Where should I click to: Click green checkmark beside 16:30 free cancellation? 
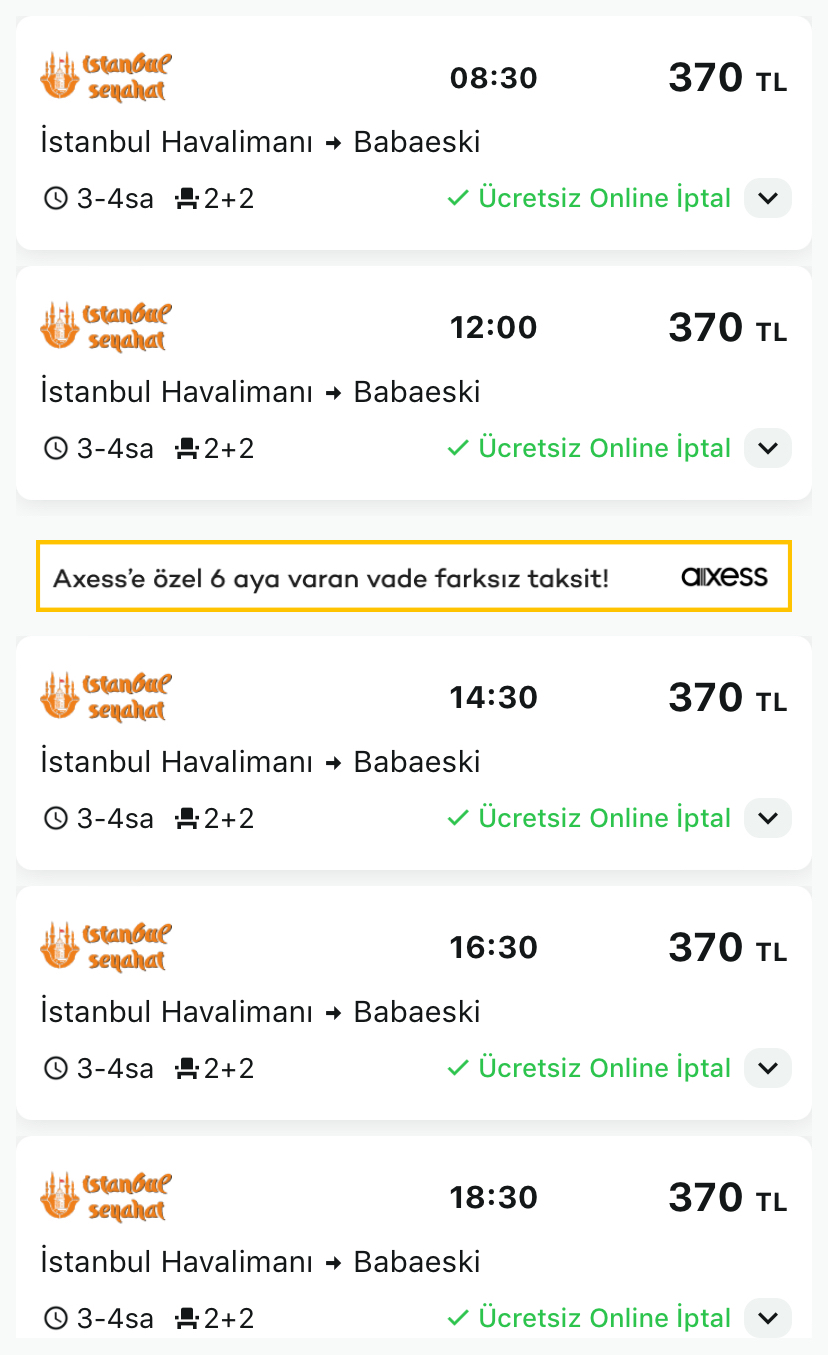(458, 1068)
